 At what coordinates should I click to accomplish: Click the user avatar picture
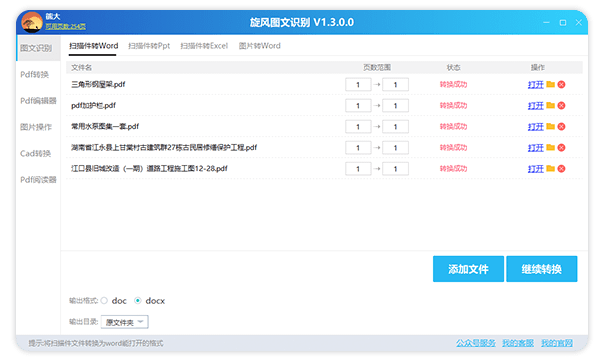(32, 22)
